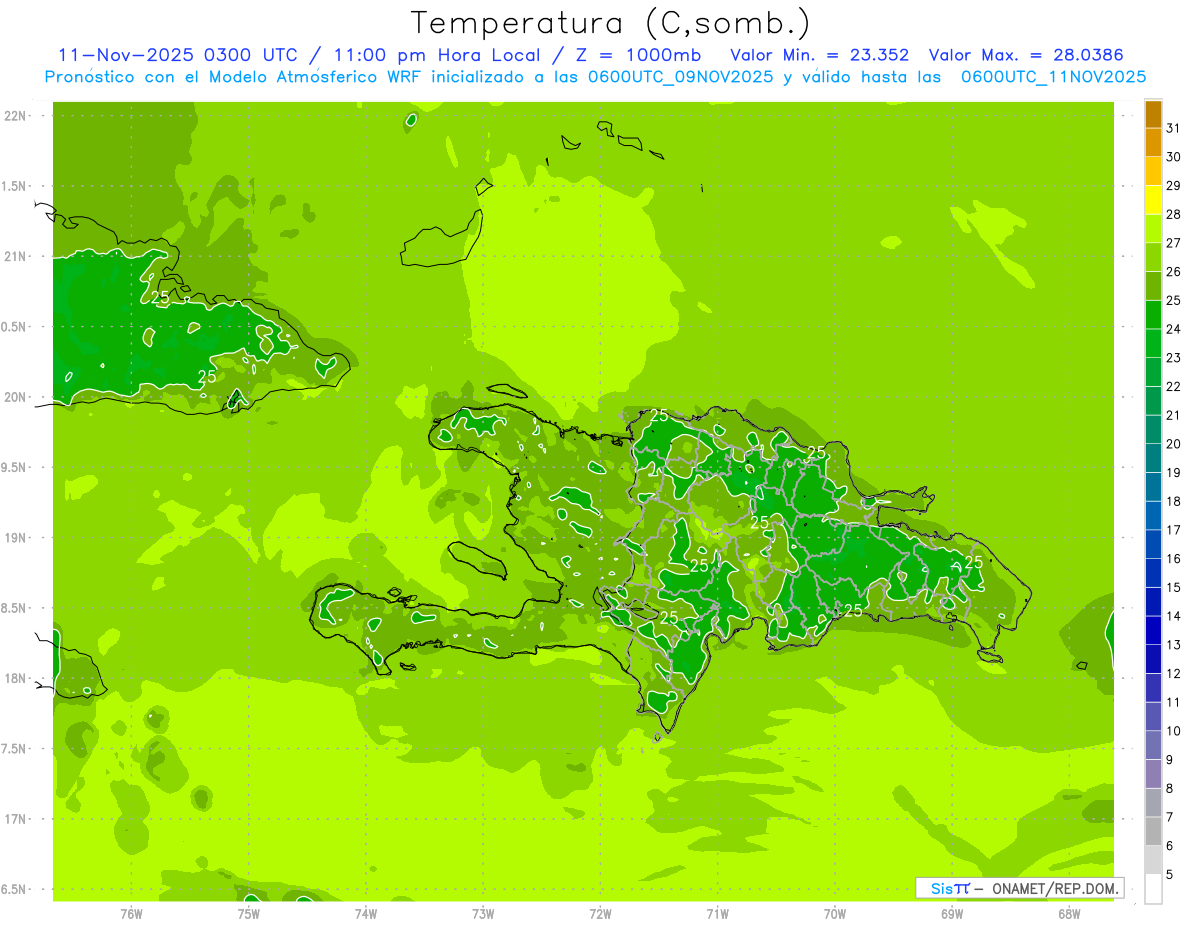Click valid-until time '0600UTC_11NOV2025'
The height and width of the screenshot is (927, 1200).
(1053, 77)
